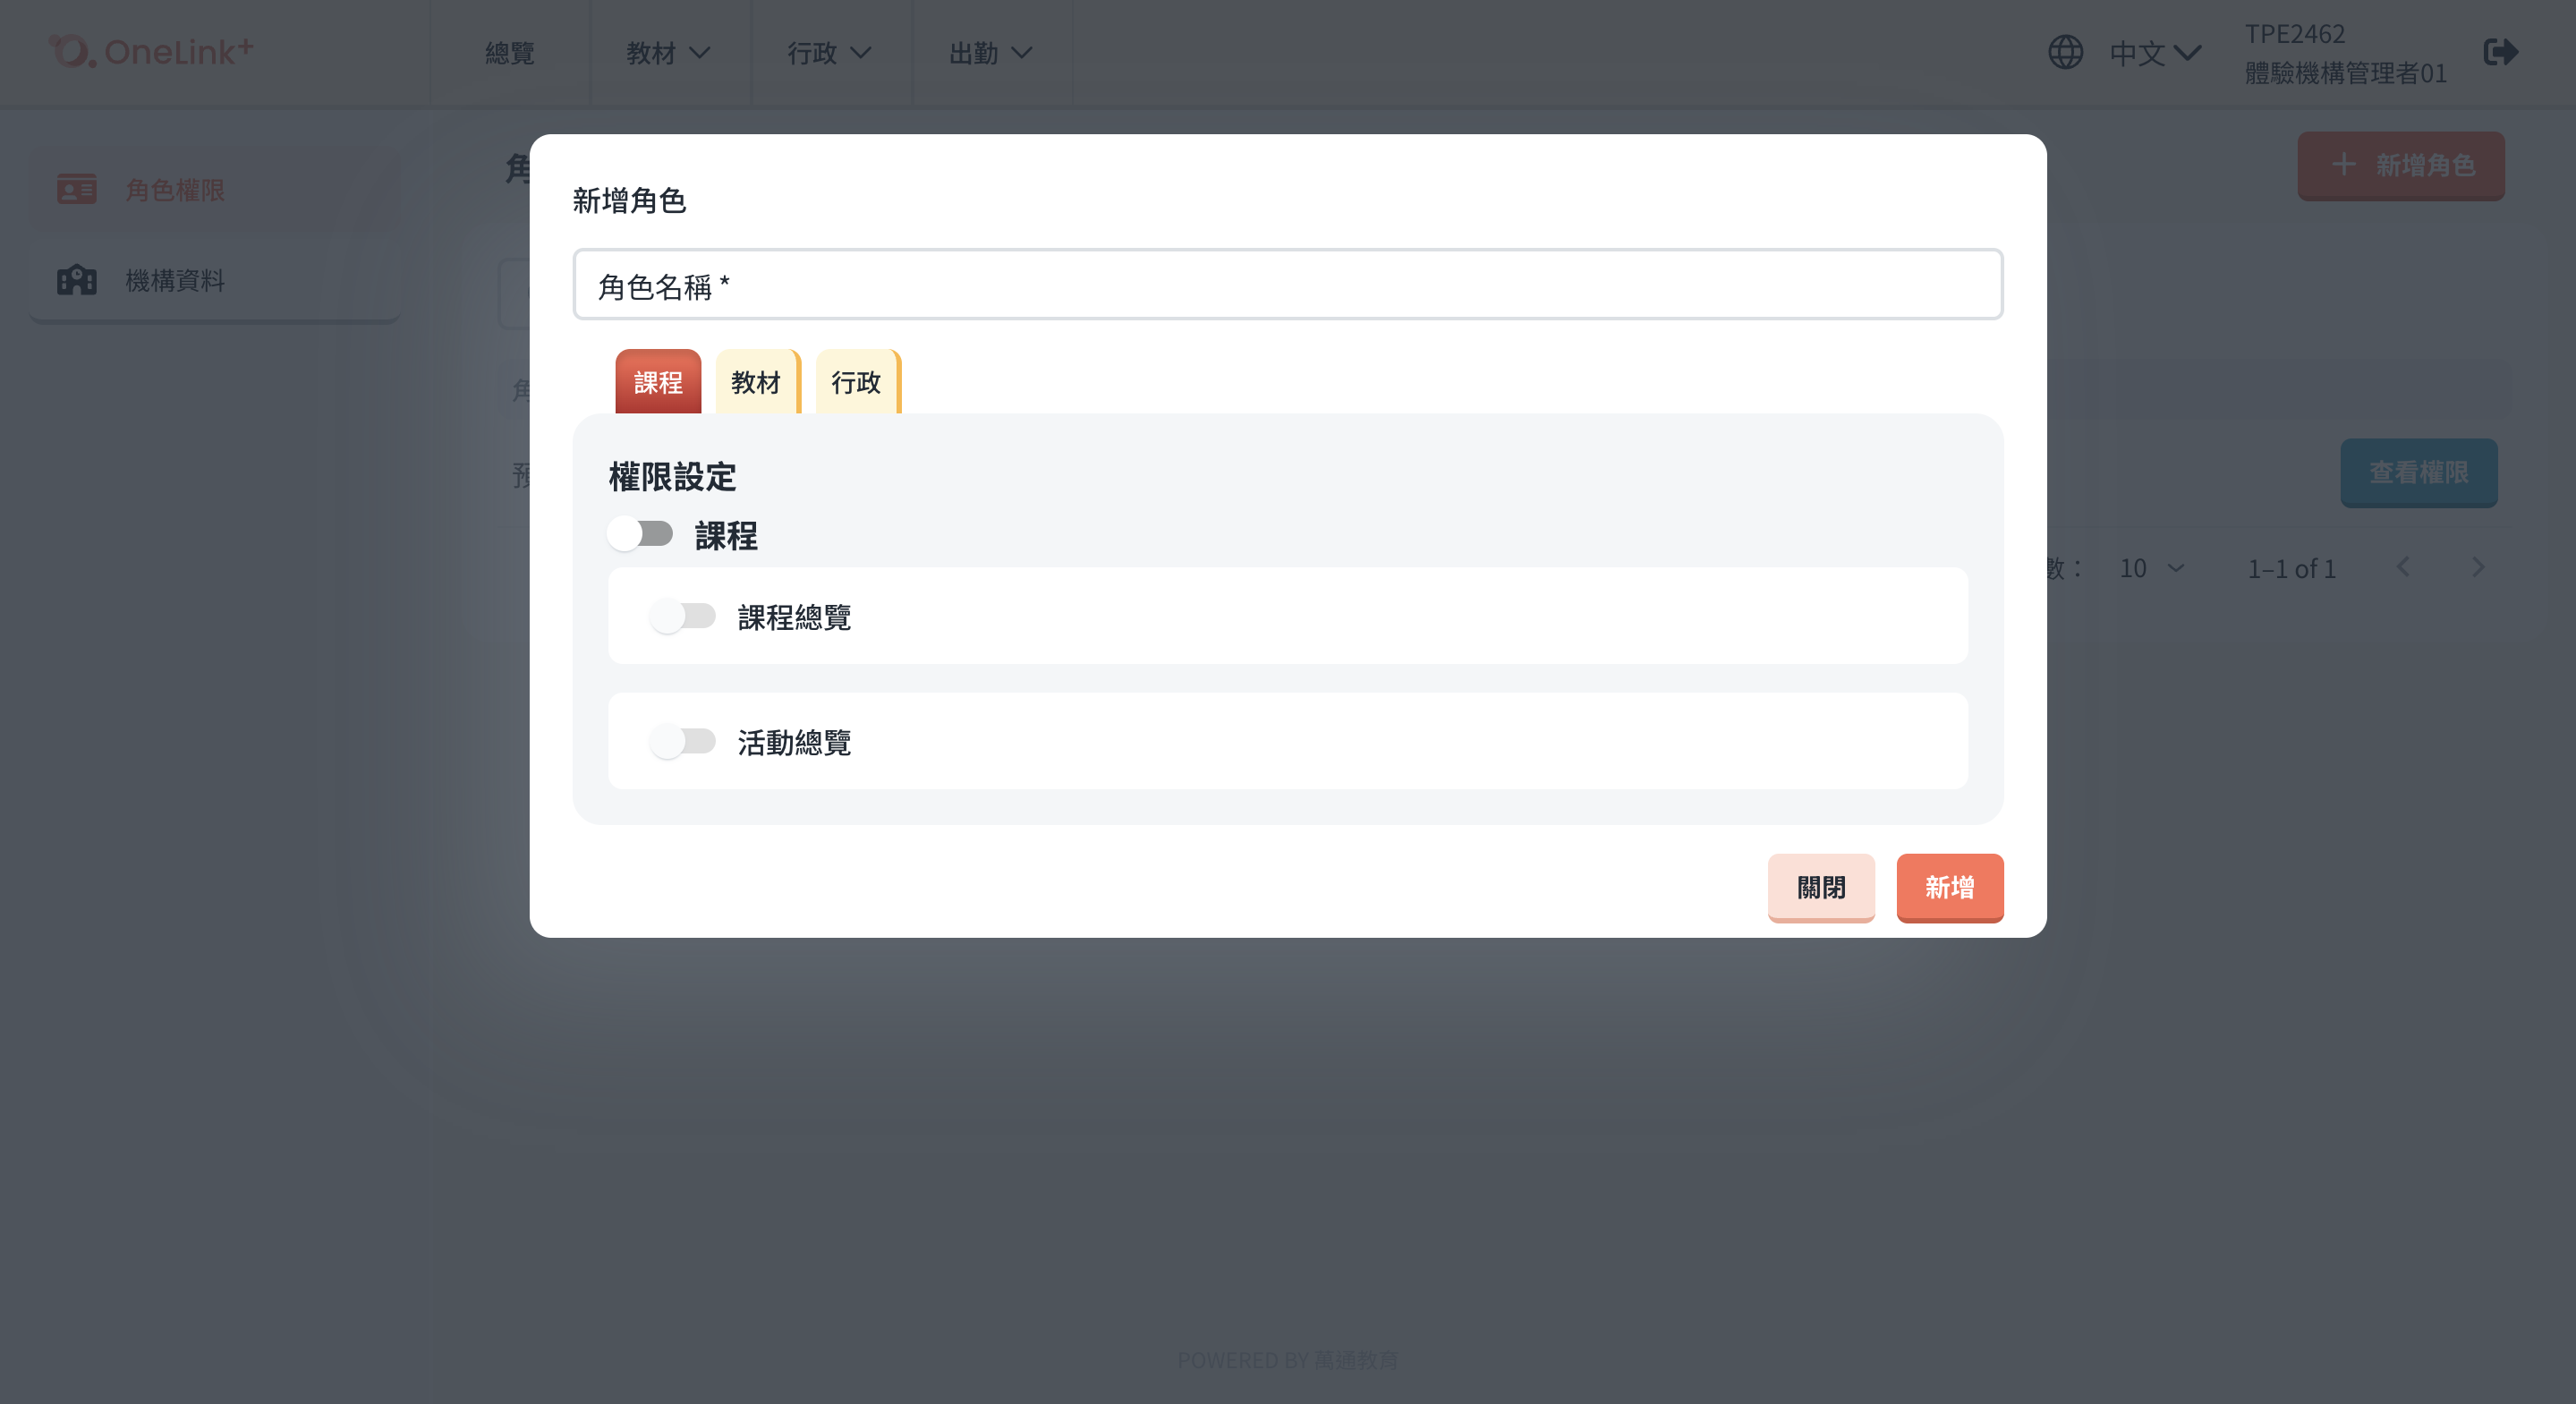Screen dimensions: 2576x1404
Task: Switch to the 教材 tab in dialog
Action: (x=757, y=382)
